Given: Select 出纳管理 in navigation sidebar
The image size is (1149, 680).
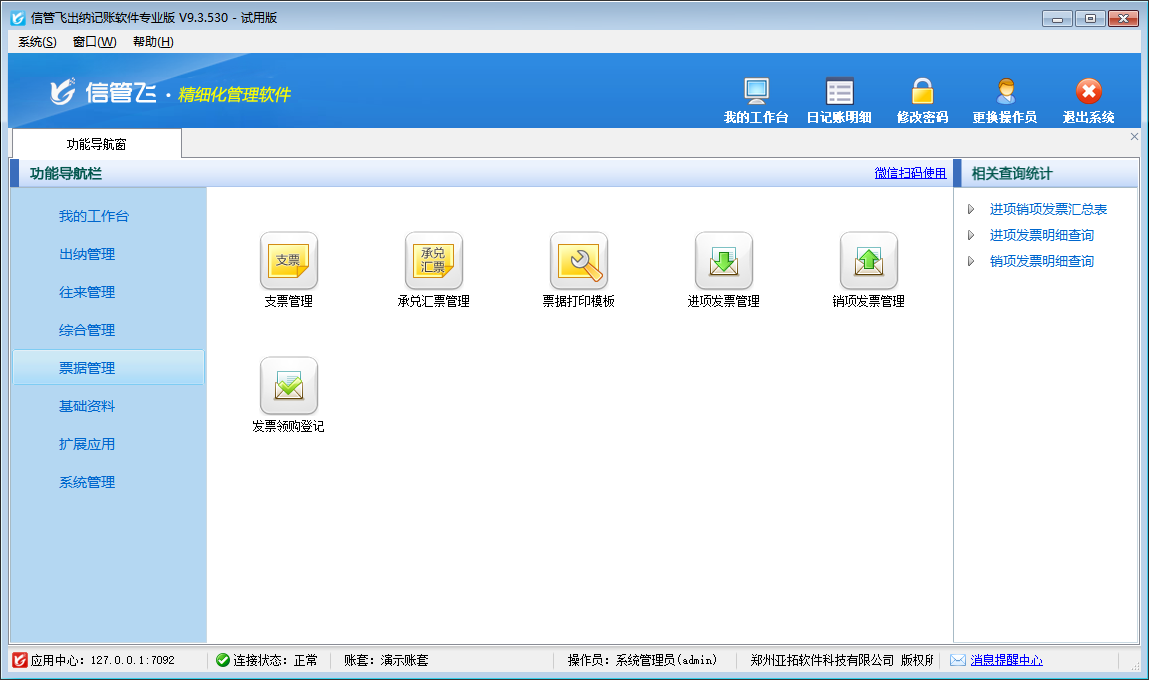Looking at the screenshot, I should (87, 254).
